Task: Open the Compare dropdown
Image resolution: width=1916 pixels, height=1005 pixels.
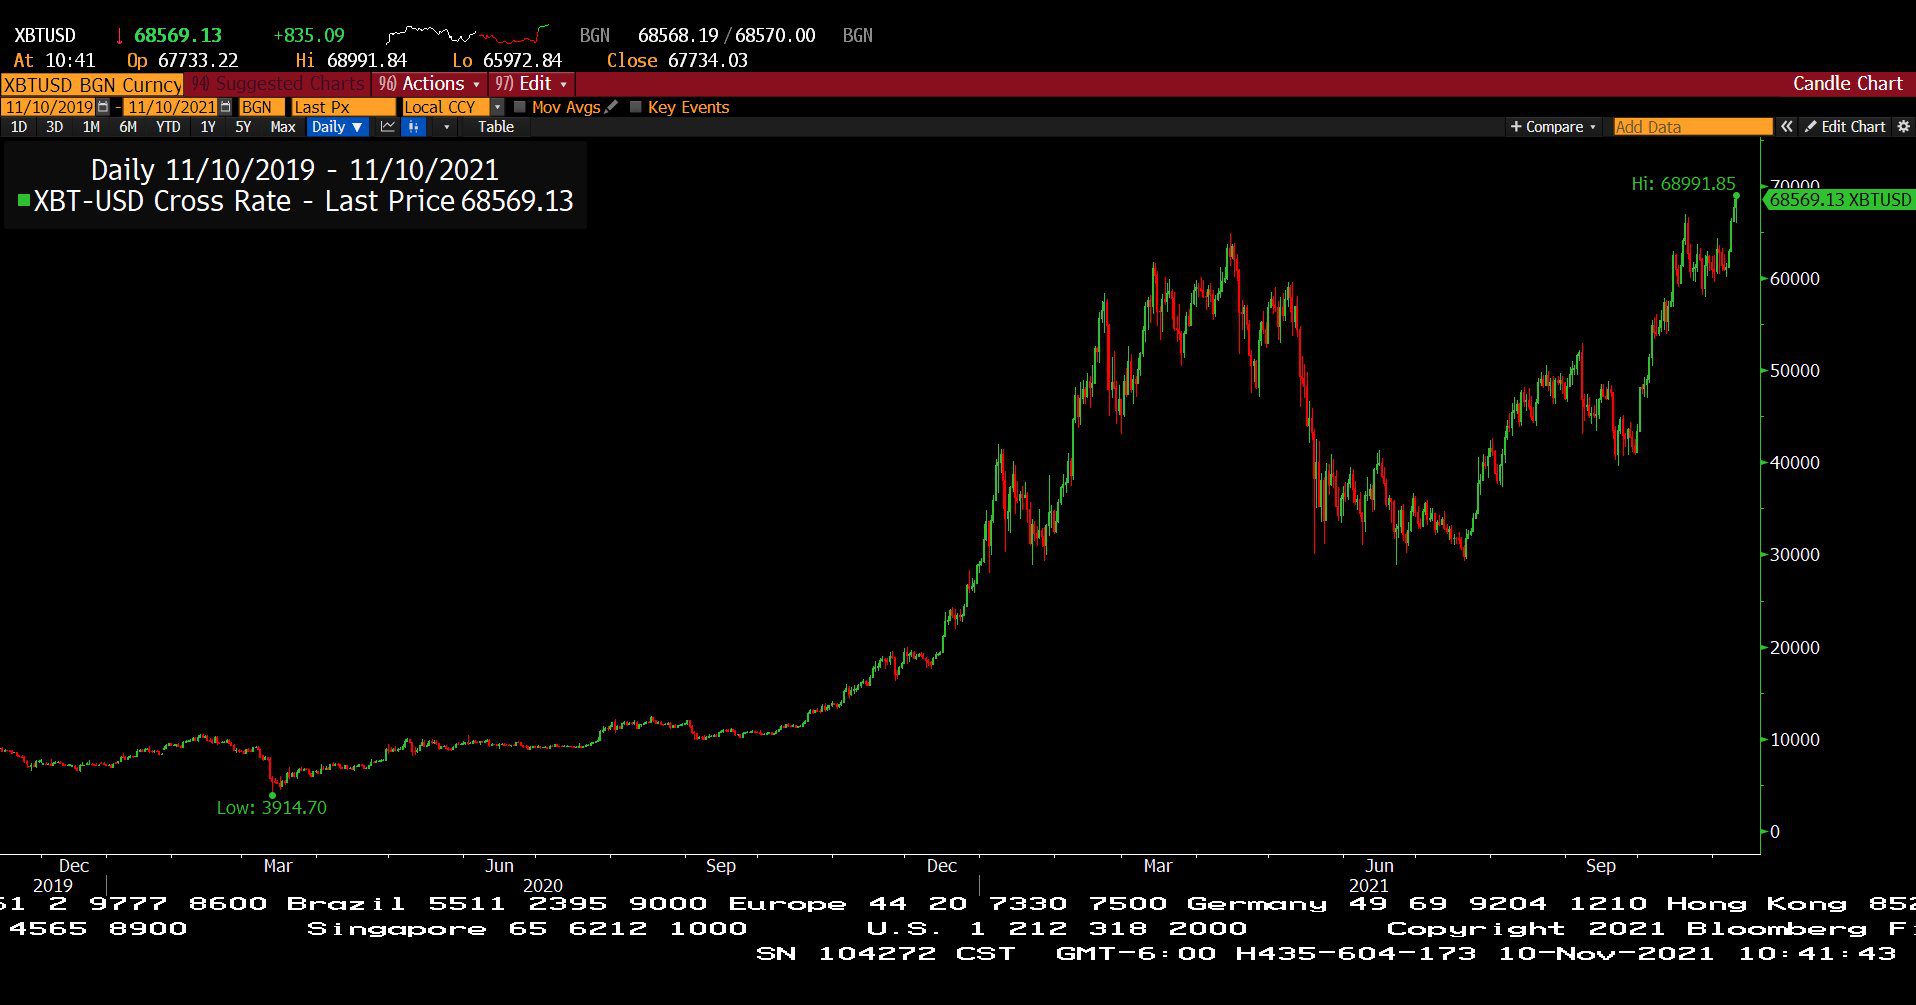Action: (x=1553, y=127)
